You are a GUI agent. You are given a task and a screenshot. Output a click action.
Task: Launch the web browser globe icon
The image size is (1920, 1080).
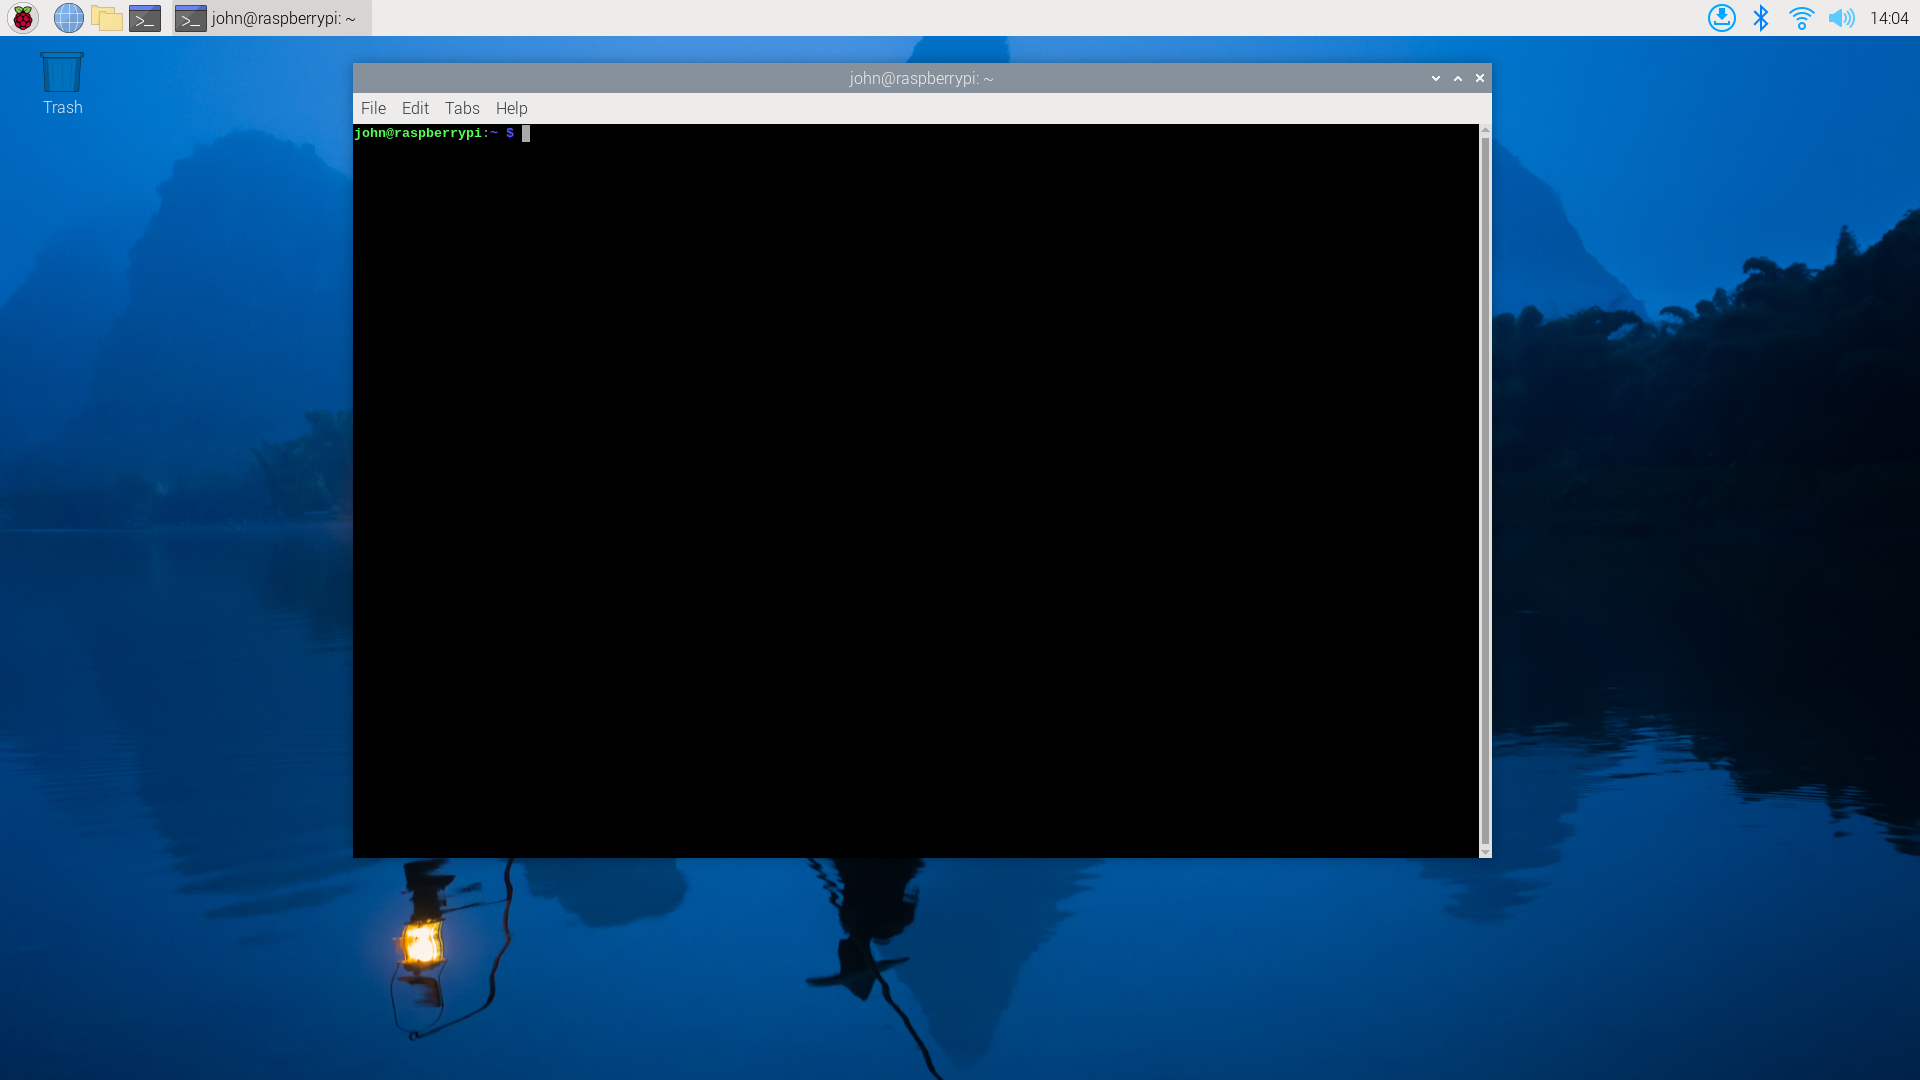point(68,18)
